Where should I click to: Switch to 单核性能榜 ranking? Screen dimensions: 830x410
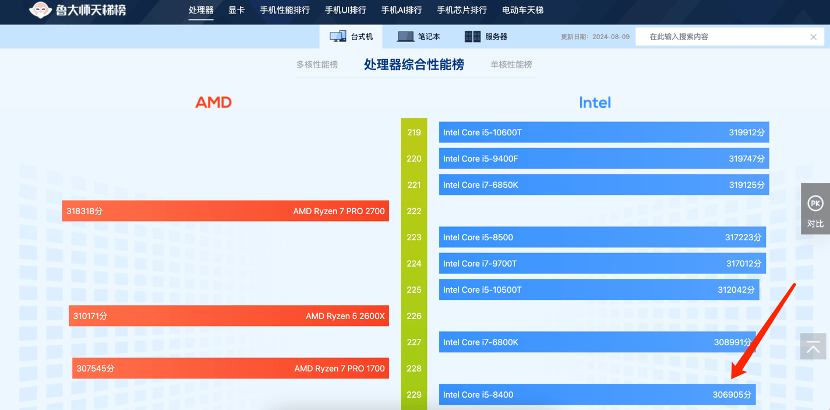point(510,65)
